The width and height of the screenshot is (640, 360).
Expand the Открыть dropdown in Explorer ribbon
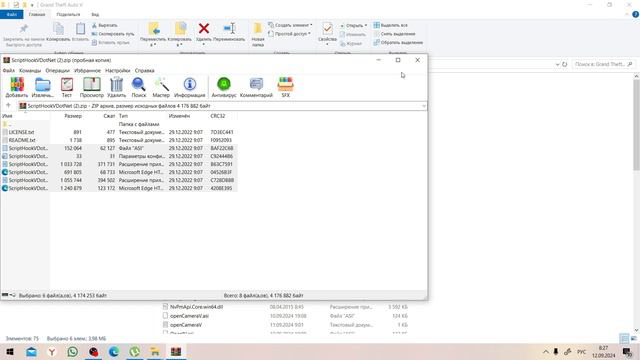point(365,25)
